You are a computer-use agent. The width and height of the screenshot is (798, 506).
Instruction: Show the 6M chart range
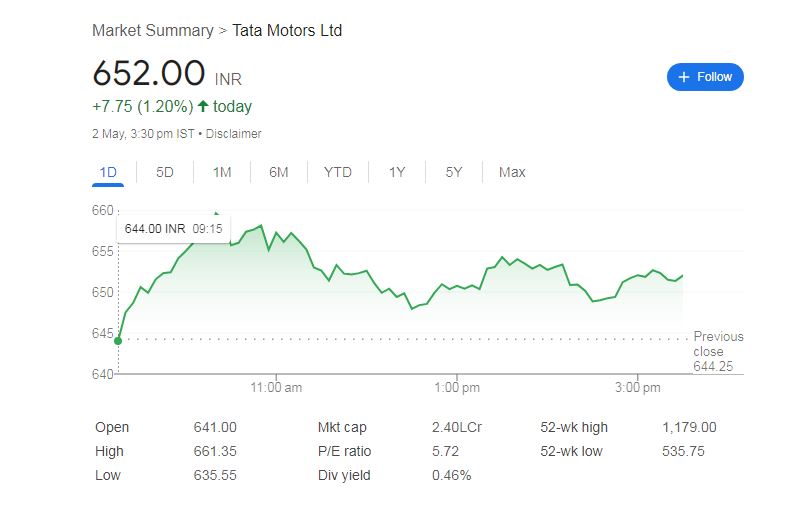coord(279,172)
